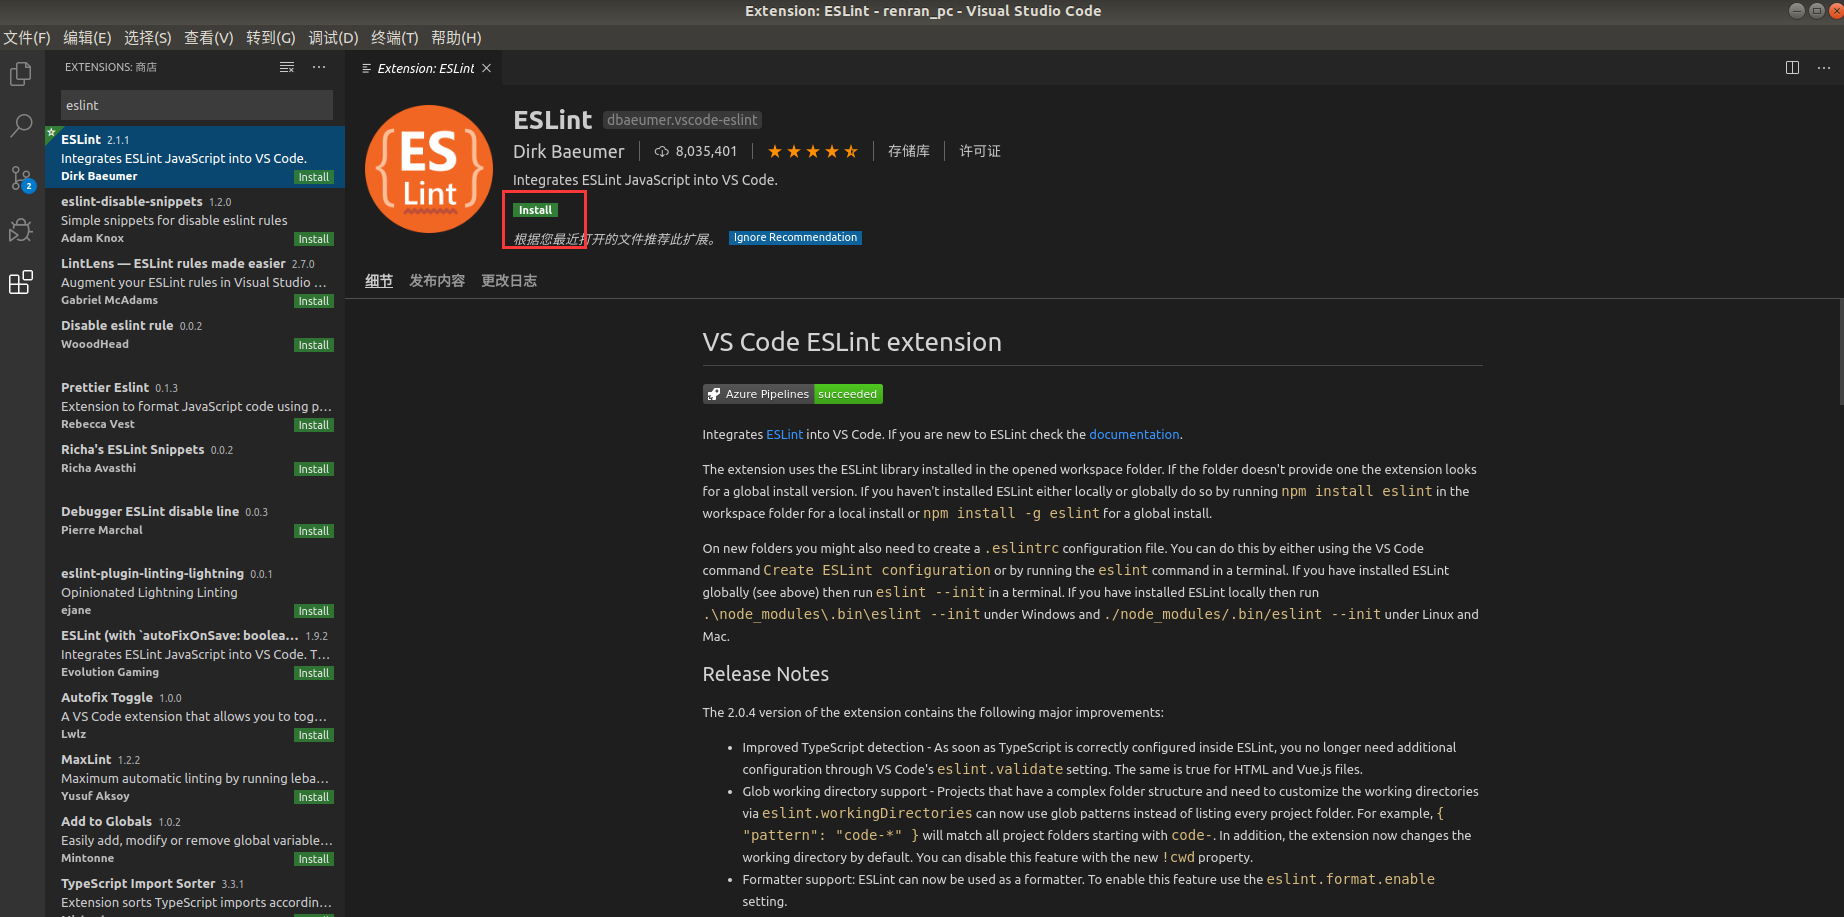Image resolution: width=1844 pixels, height=917 pixels.
Task: Open the 许可证 license link
Action: (980, 151)
